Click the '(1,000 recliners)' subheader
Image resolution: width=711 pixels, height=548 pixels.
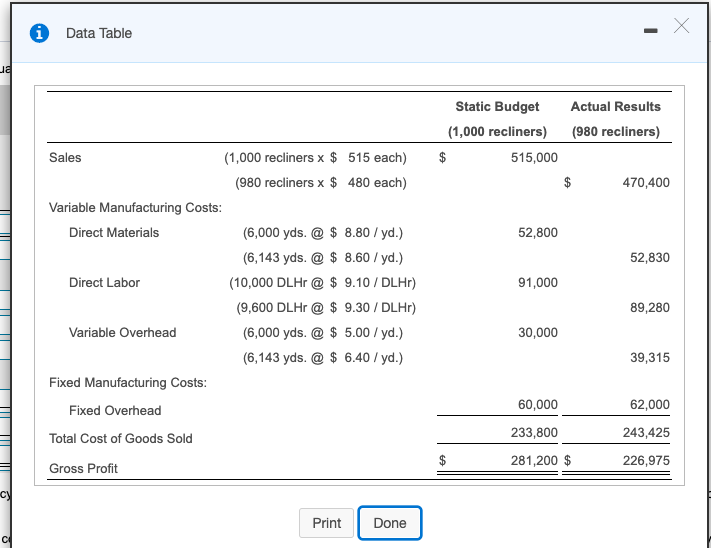tap(497, 131)
